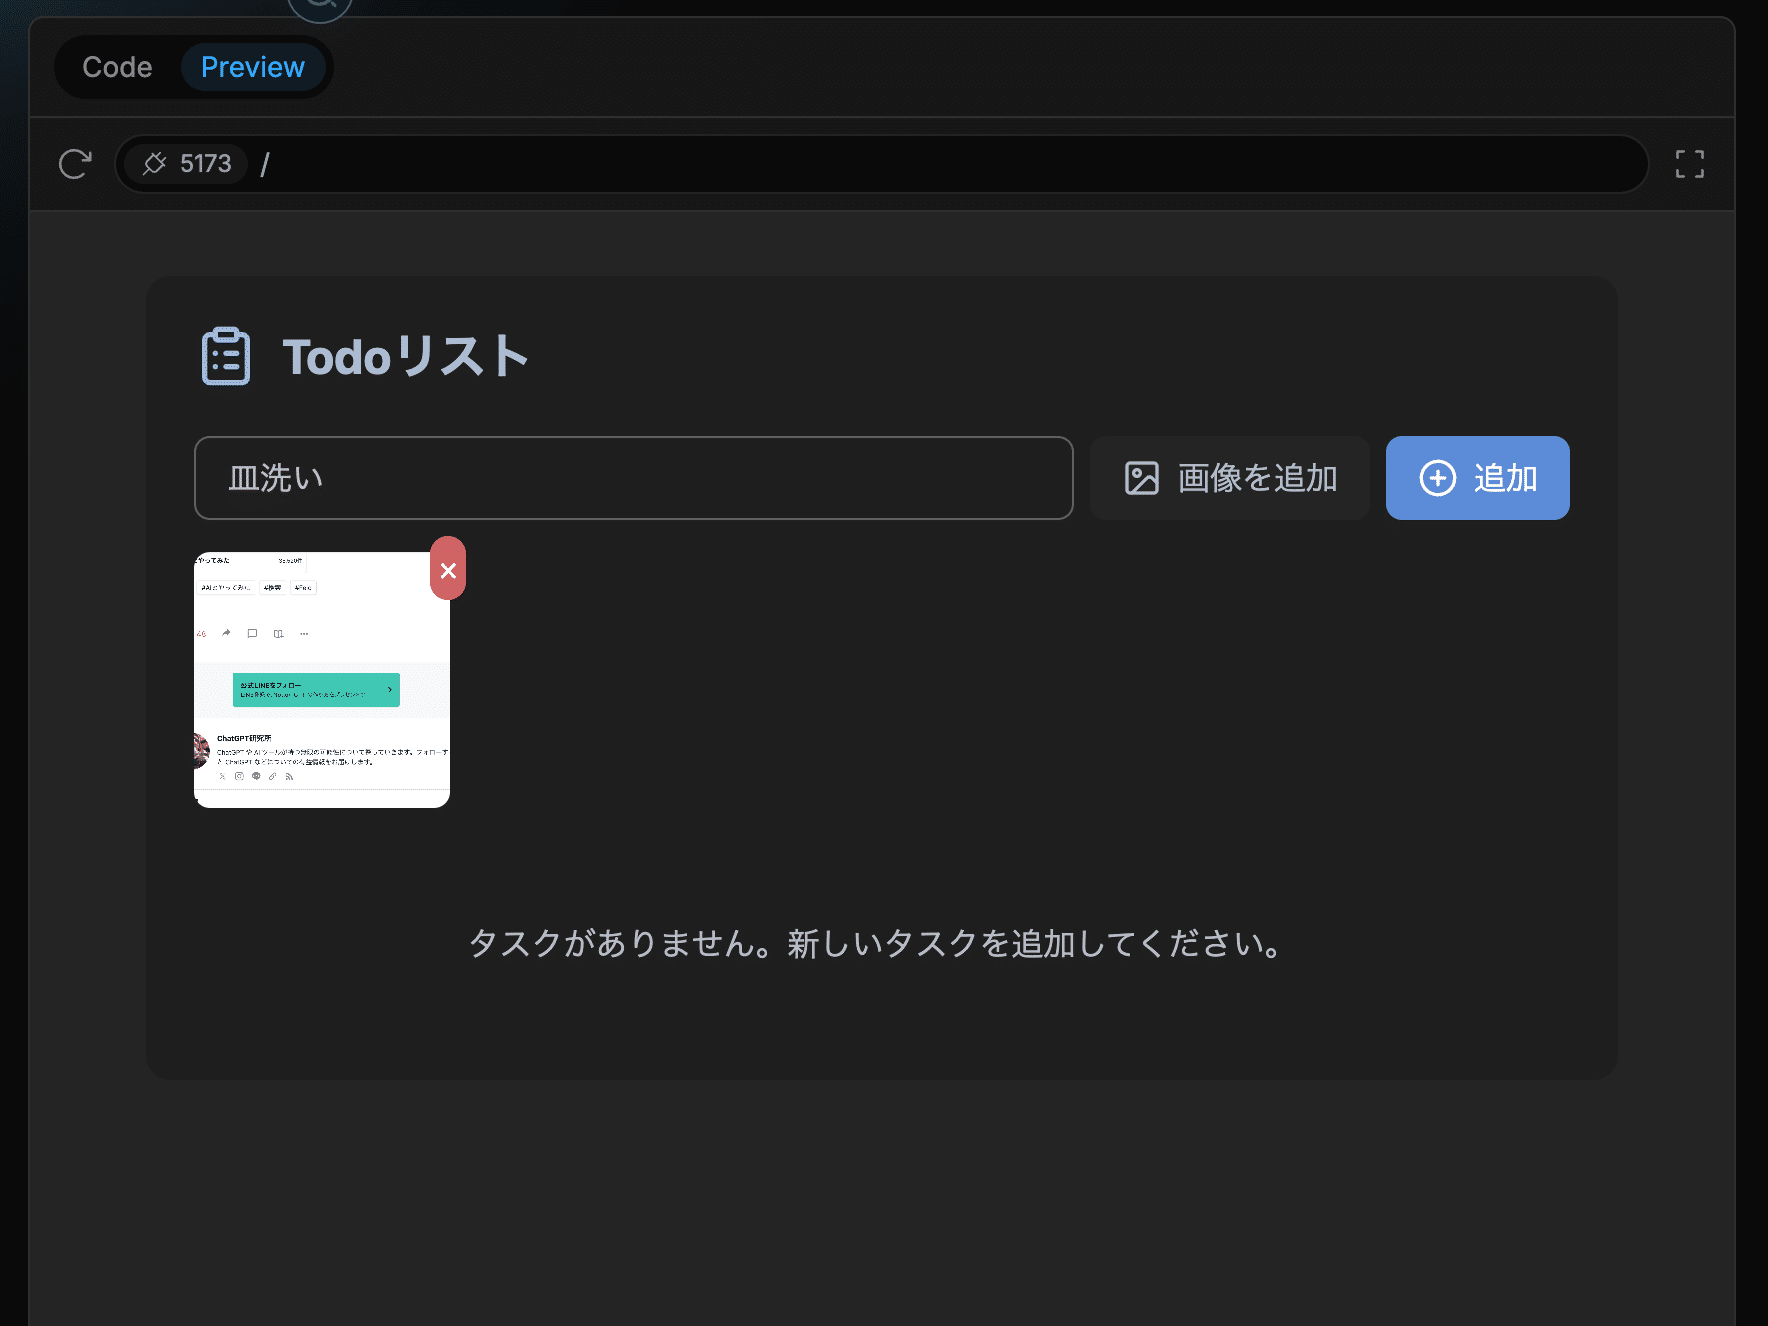The height and width of the screenshot is (1326, 1768).
Task: Open the preview in fullscreen
Action: [1689, 164]
